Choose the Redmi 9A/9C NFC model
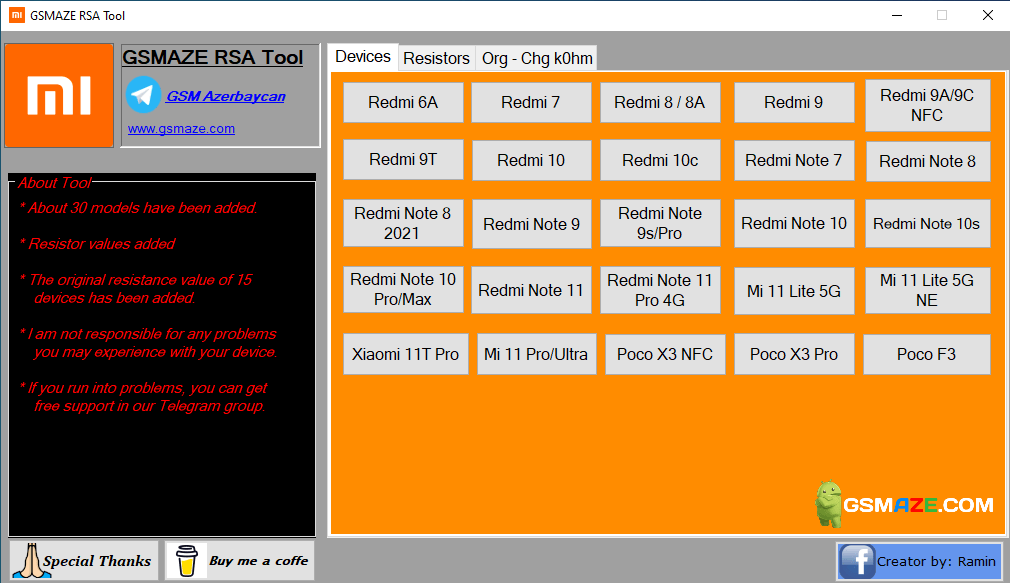This screenshot has width=1010, height=583. [927, 105]
